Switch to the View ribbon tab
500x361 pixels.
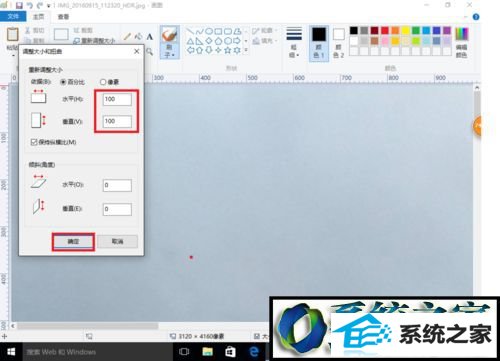pyautogui.click(x=63, y=16)
